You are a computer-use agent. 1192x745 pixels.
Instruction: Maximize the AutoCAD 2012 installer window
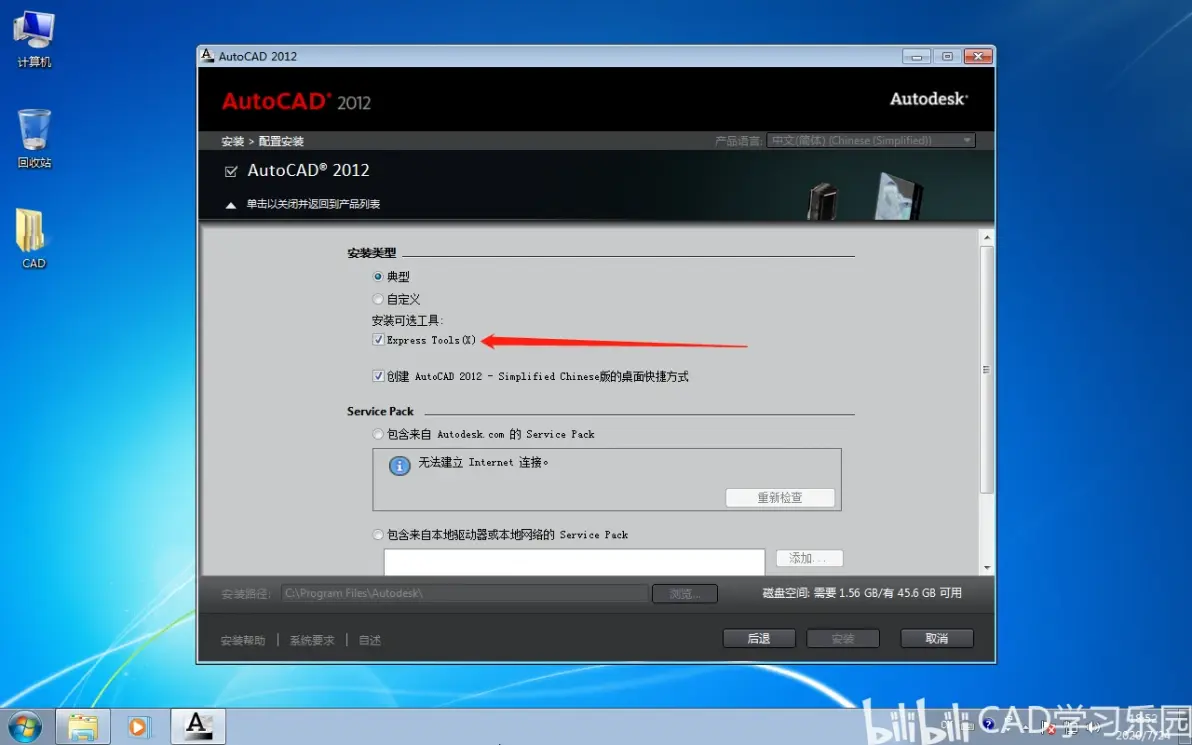(x=947, y=56)
